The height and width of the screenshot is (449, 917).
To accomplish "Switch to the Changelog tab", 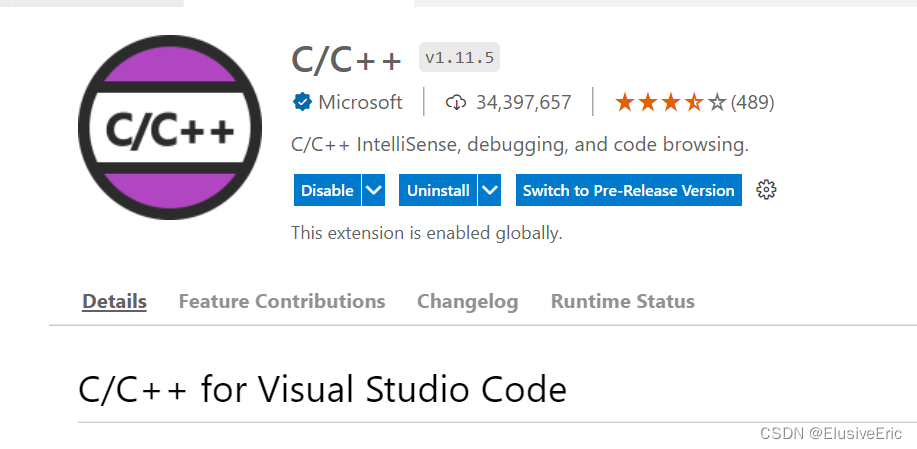I will 467,301.
